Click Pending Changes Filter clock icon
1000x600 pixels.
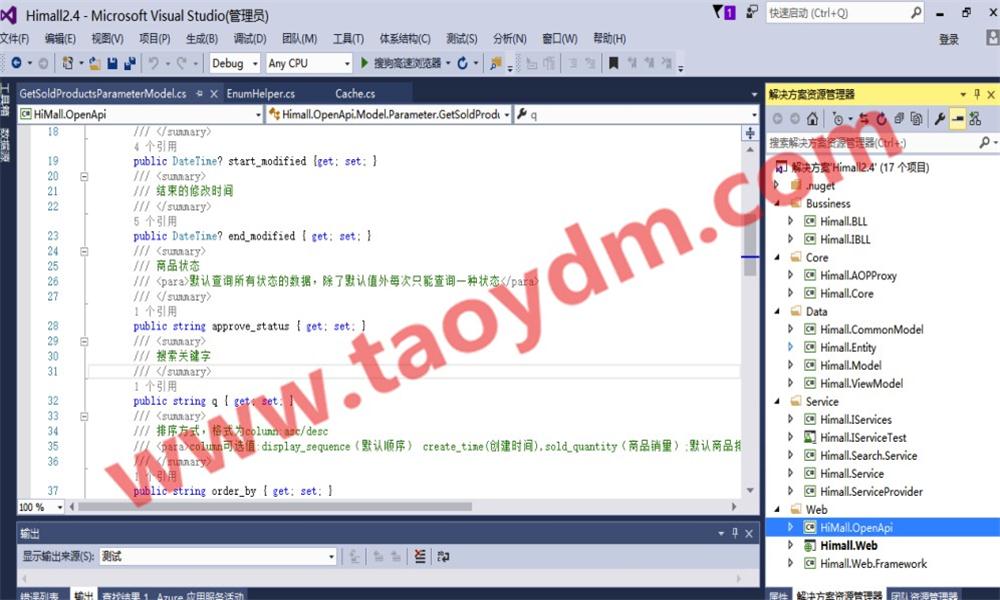[x=838, y=119]
